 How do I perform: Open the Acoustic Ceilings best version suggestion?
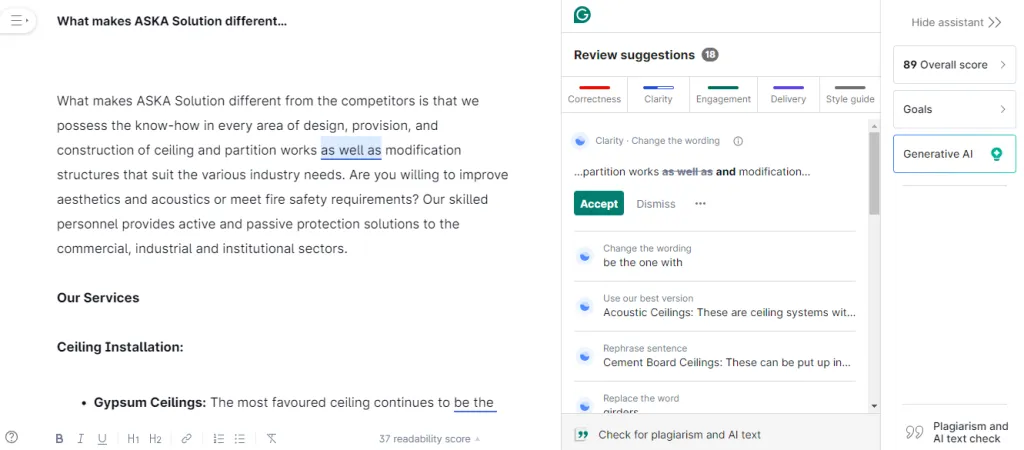pyautogui.click(x=714, y=306)
